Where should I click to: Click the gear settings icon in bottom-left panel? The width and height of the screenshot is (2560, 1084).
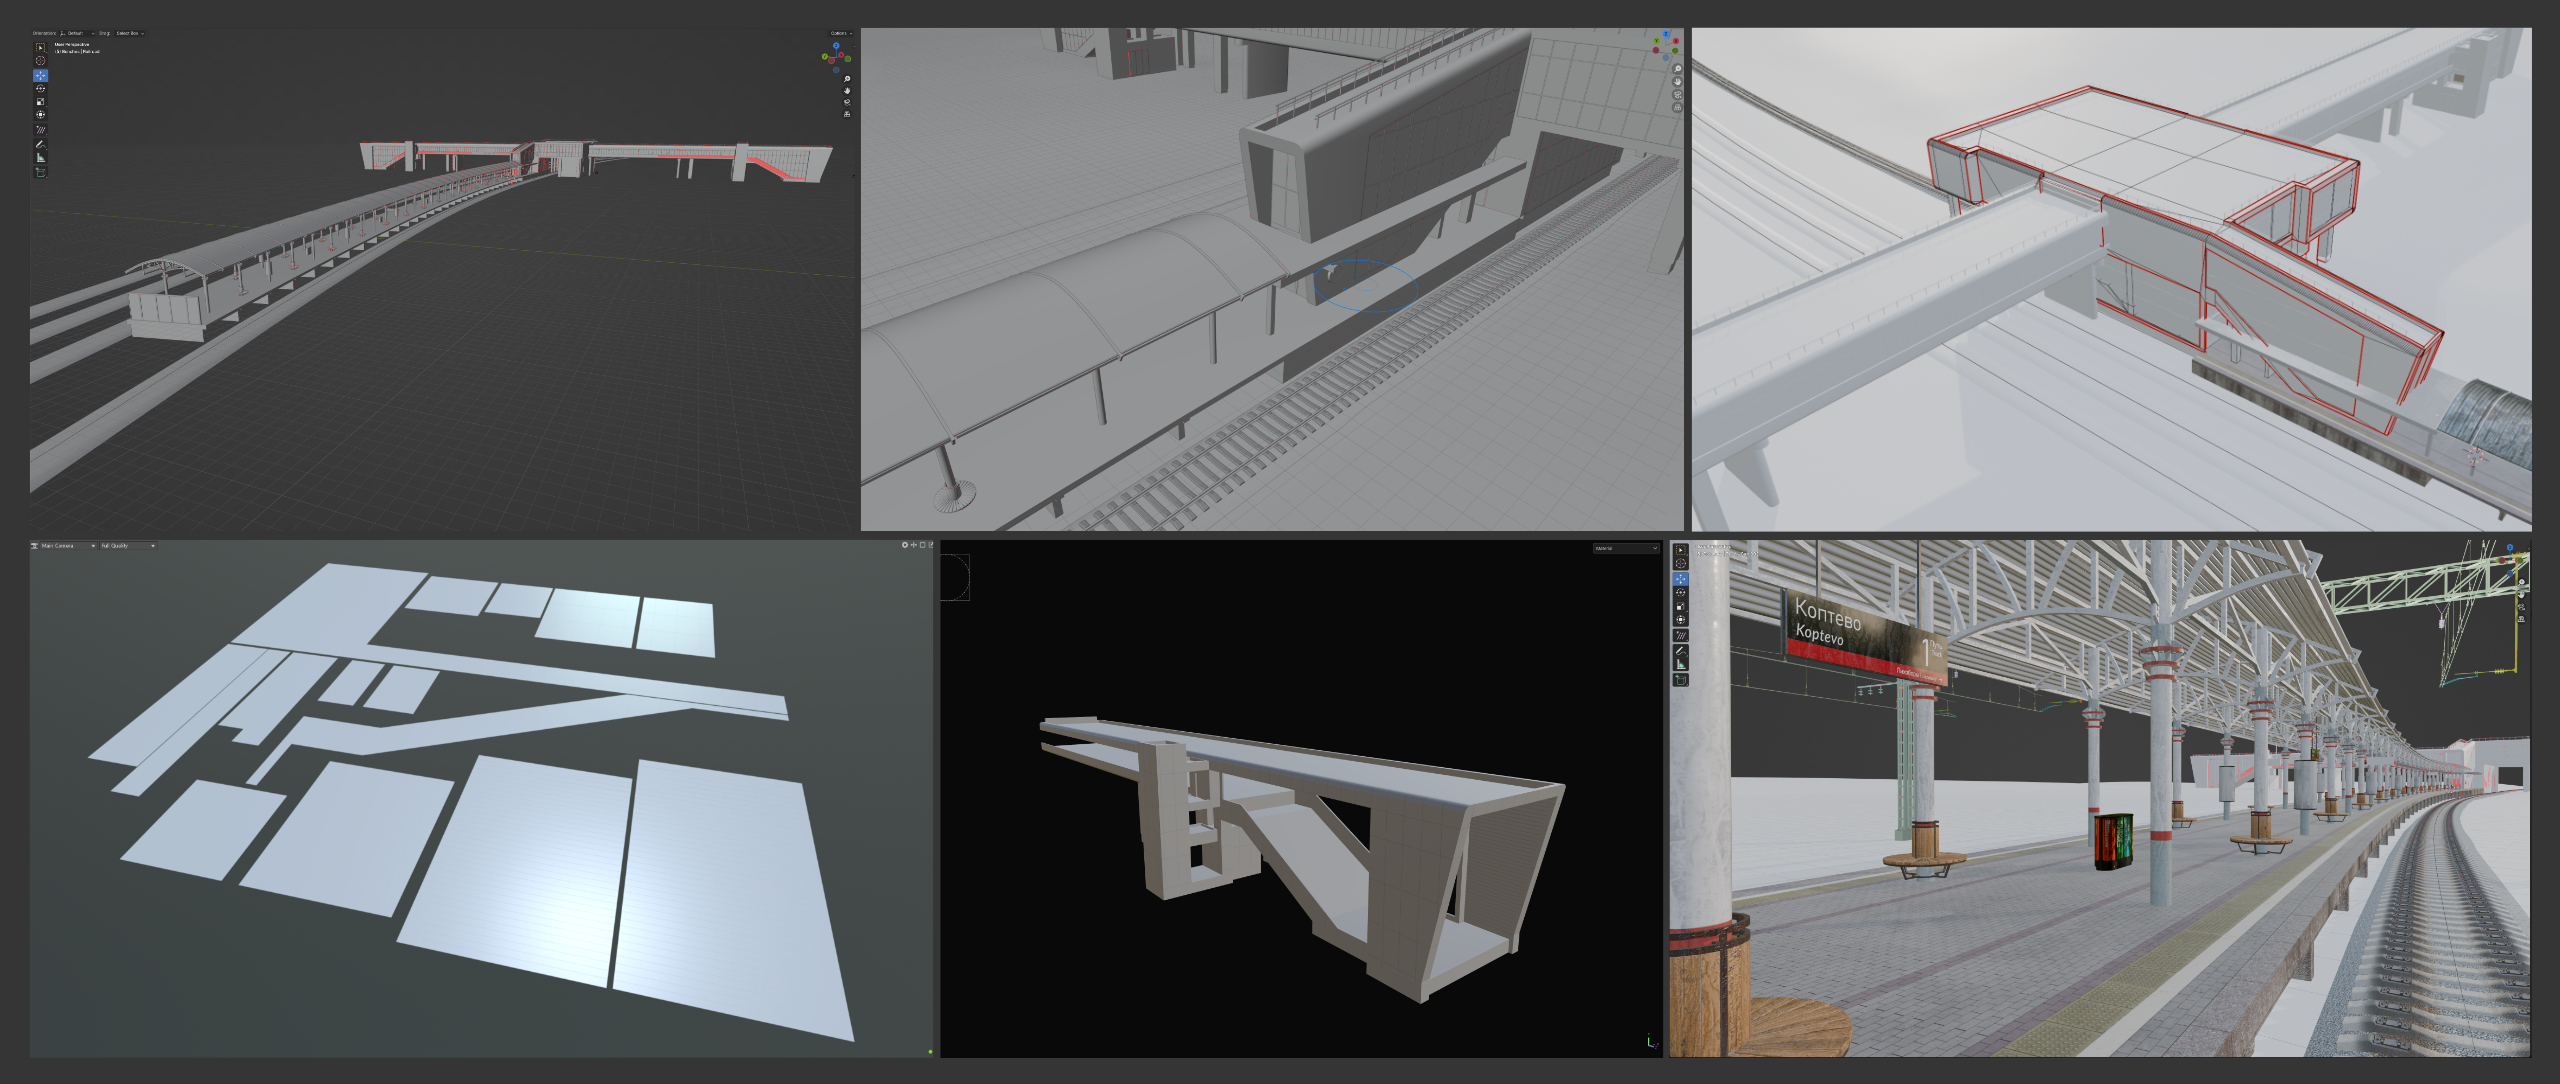[905, 545]
